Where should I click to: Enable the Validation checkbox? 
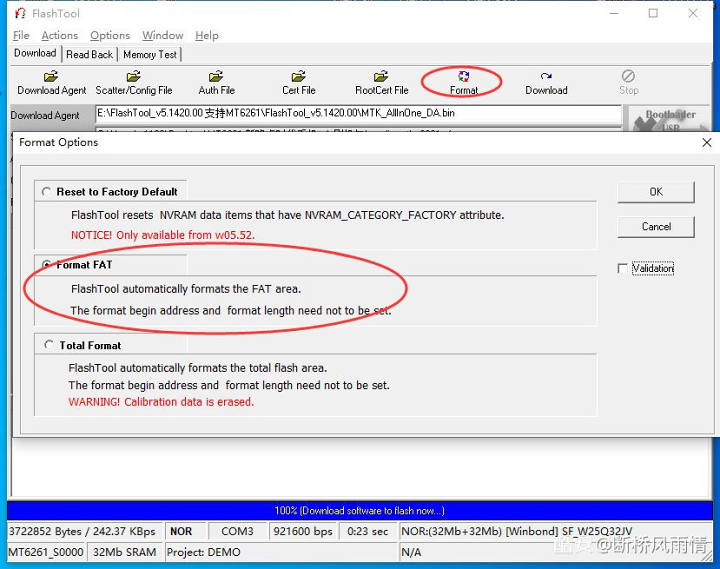[x=623, y=269]
